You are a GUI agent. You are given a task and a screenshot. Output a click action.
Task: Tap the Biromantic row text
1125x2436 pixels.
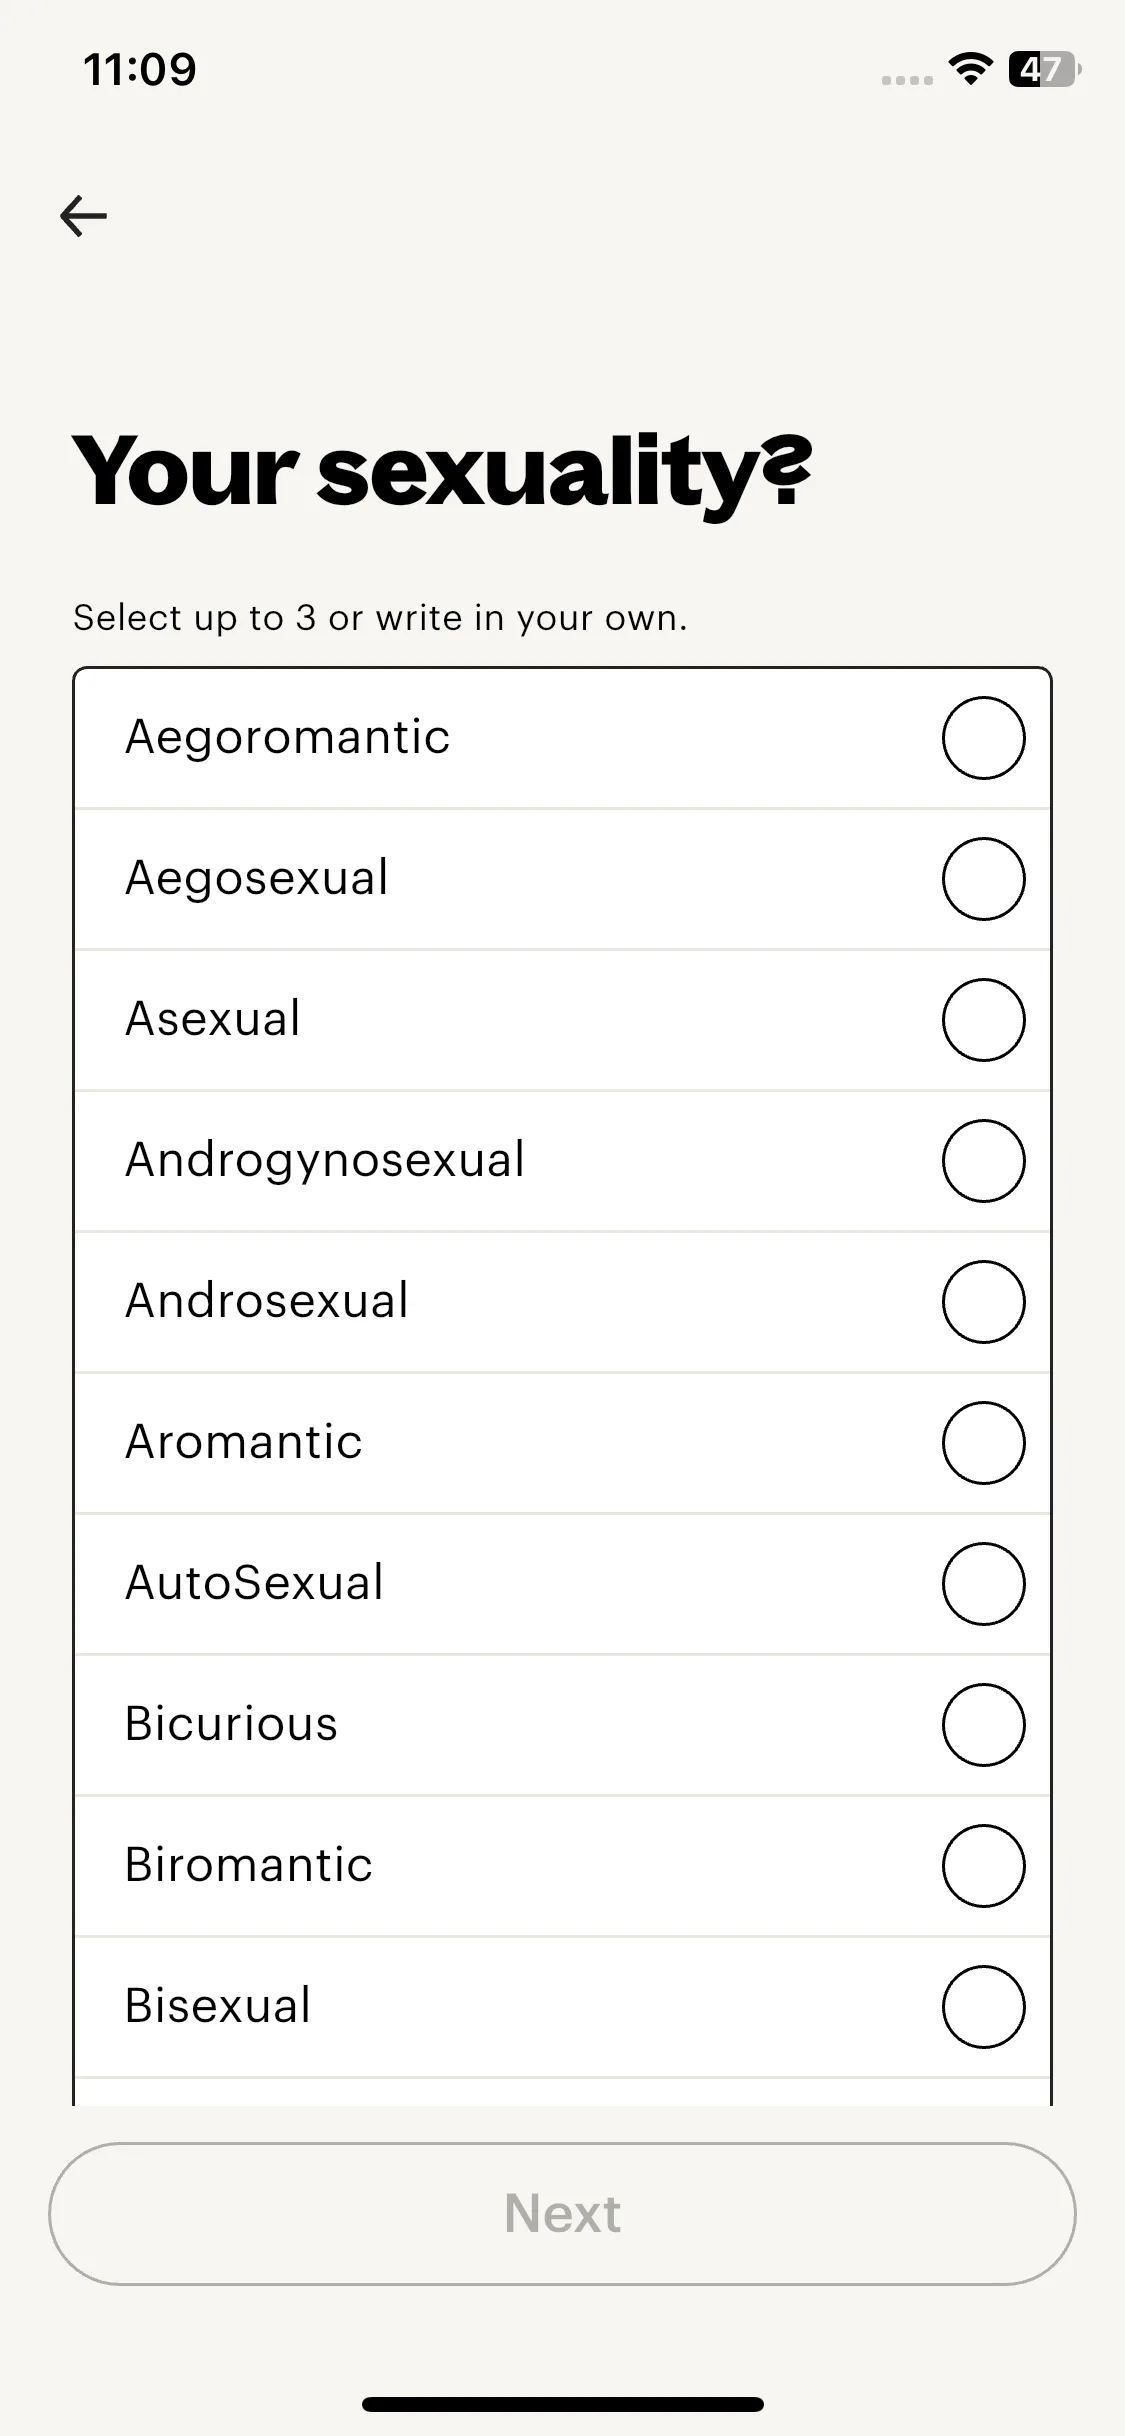248,1865
